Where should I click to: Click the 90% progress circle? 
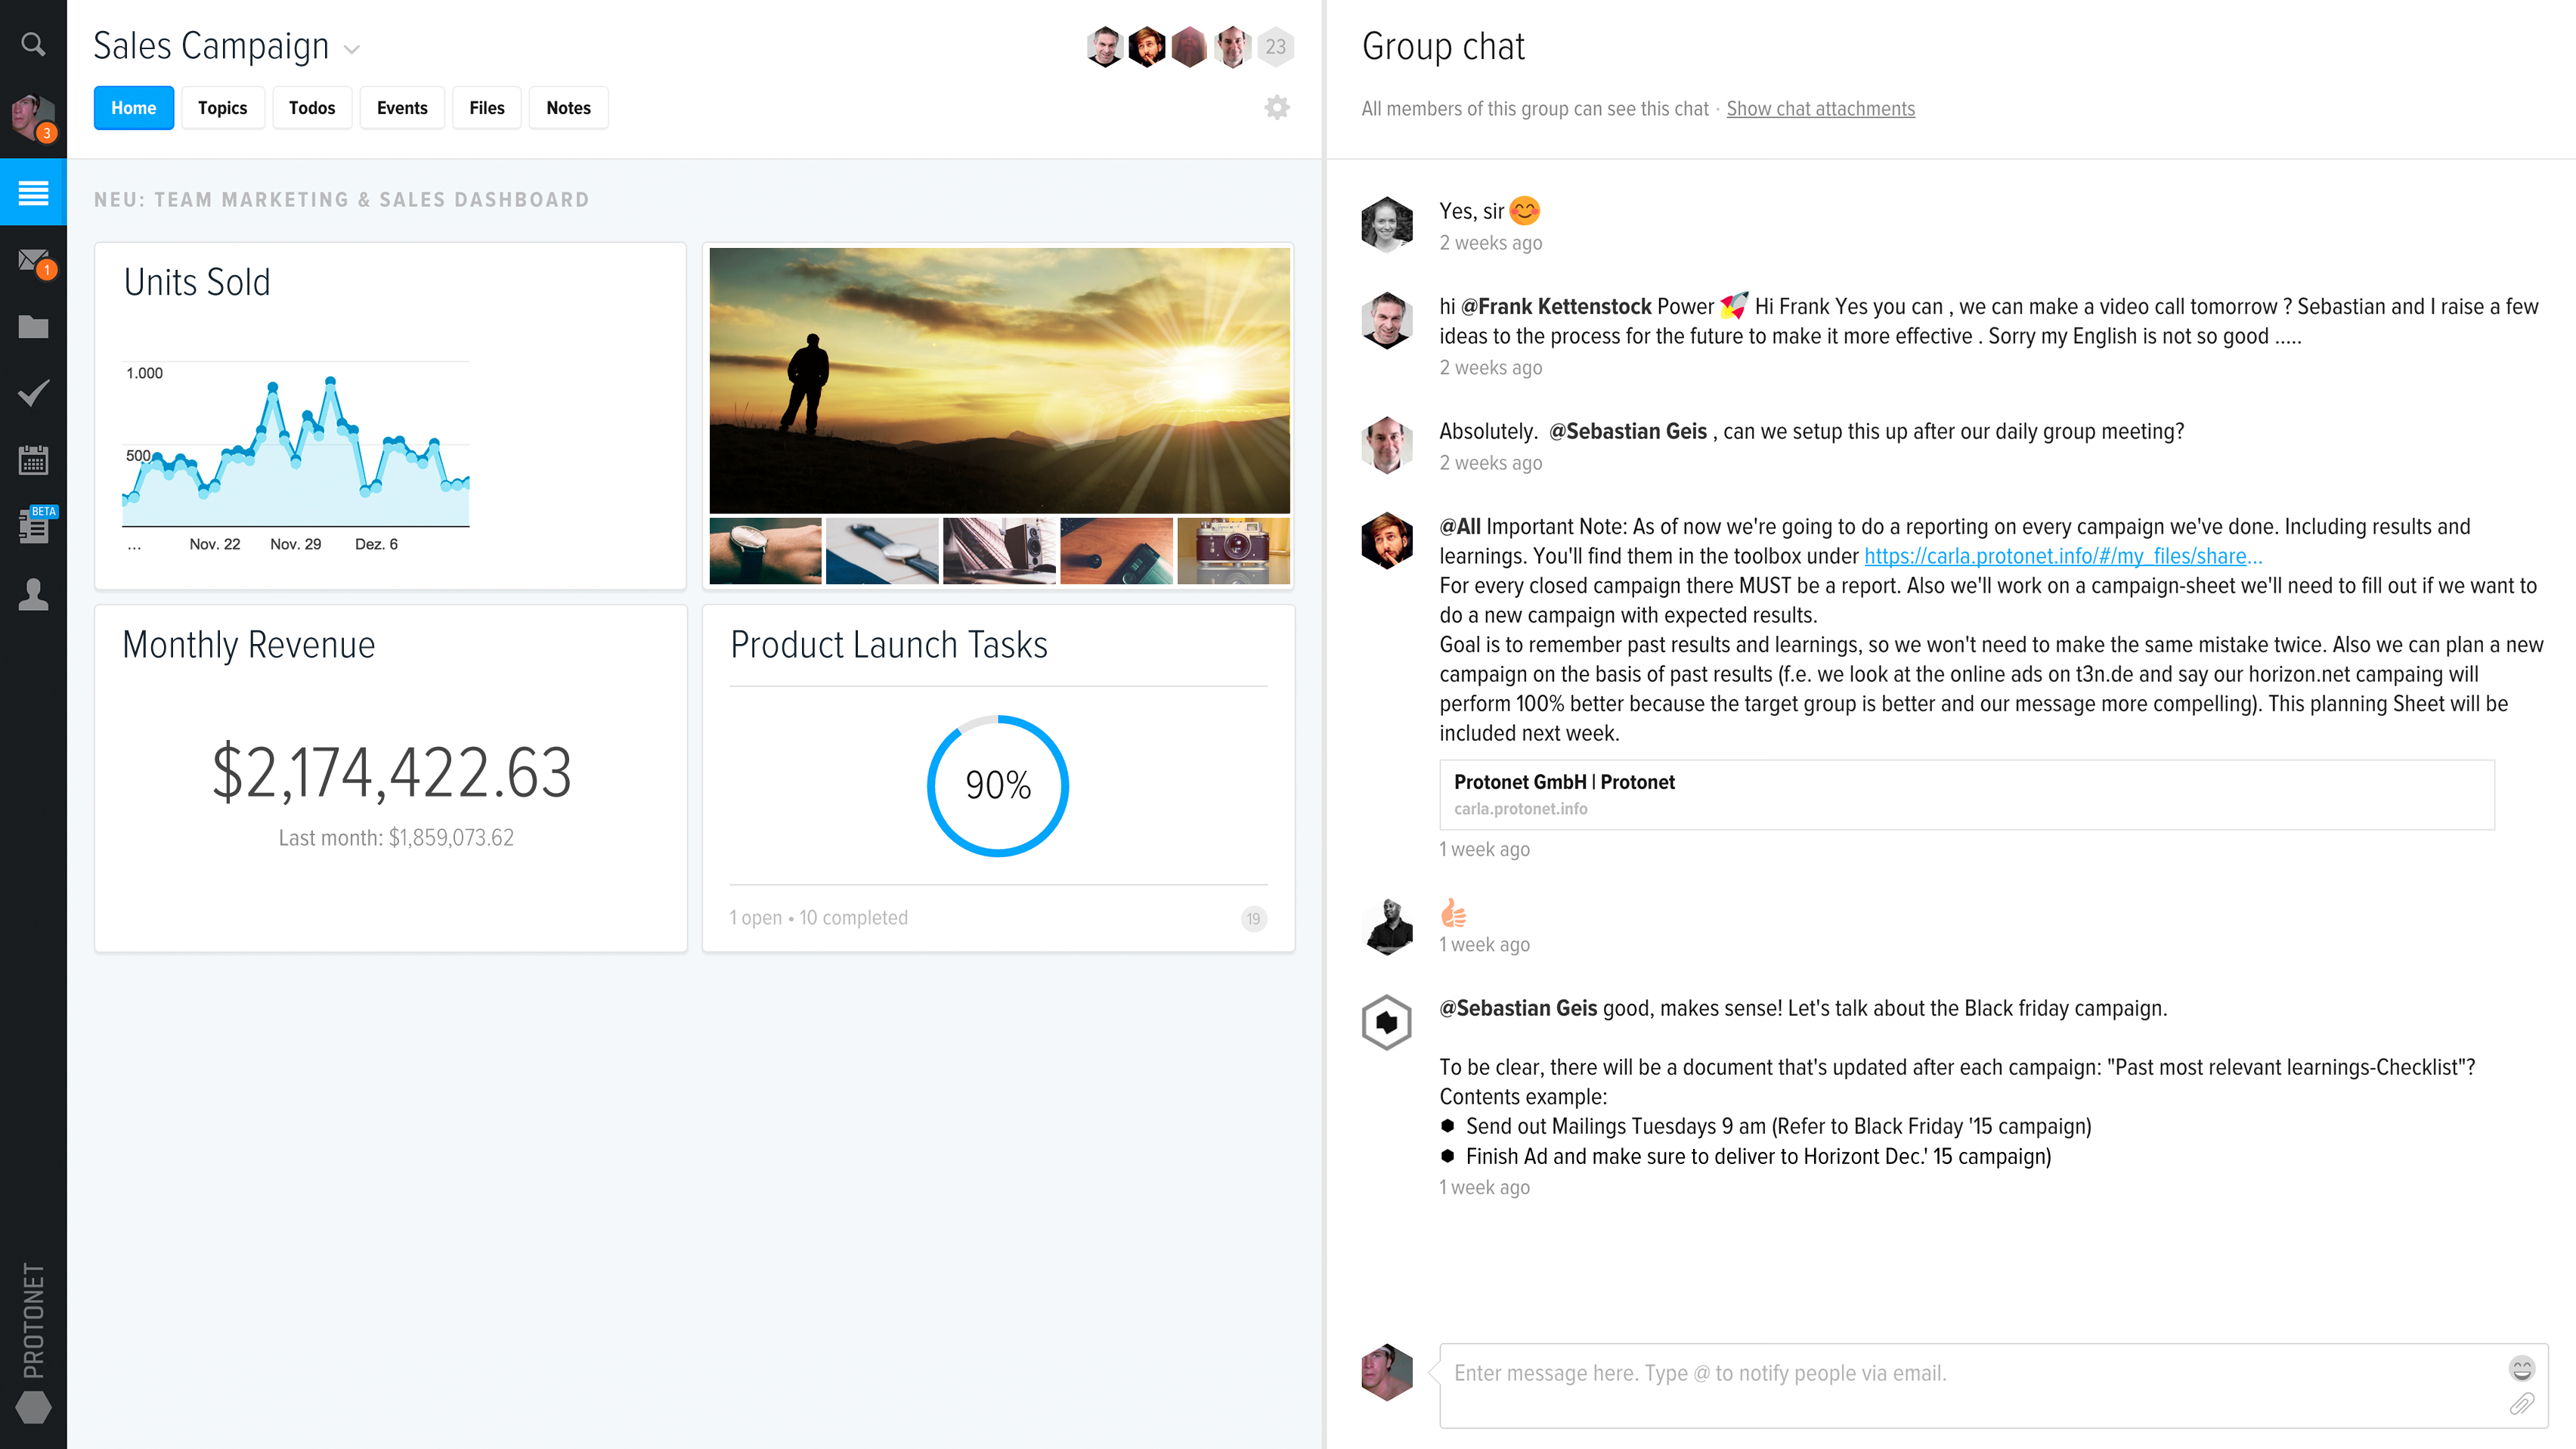[997, 785]
